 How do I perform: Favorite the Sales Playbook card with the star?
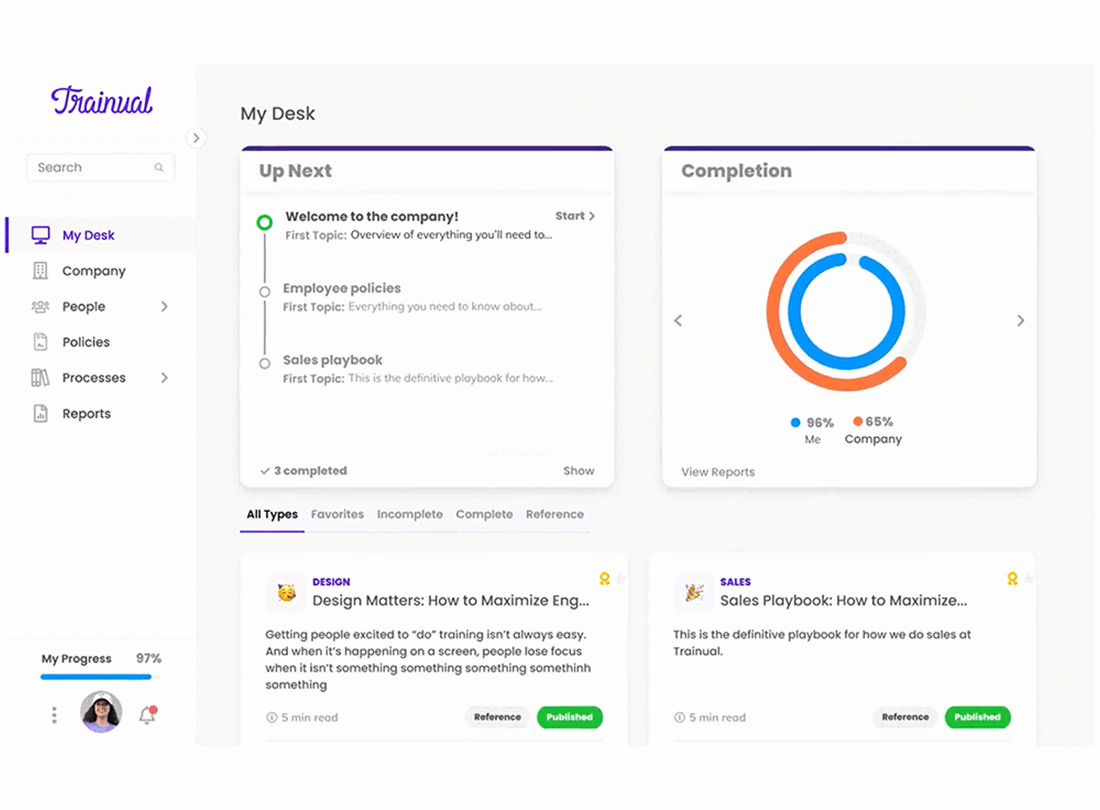point(1028,579)
